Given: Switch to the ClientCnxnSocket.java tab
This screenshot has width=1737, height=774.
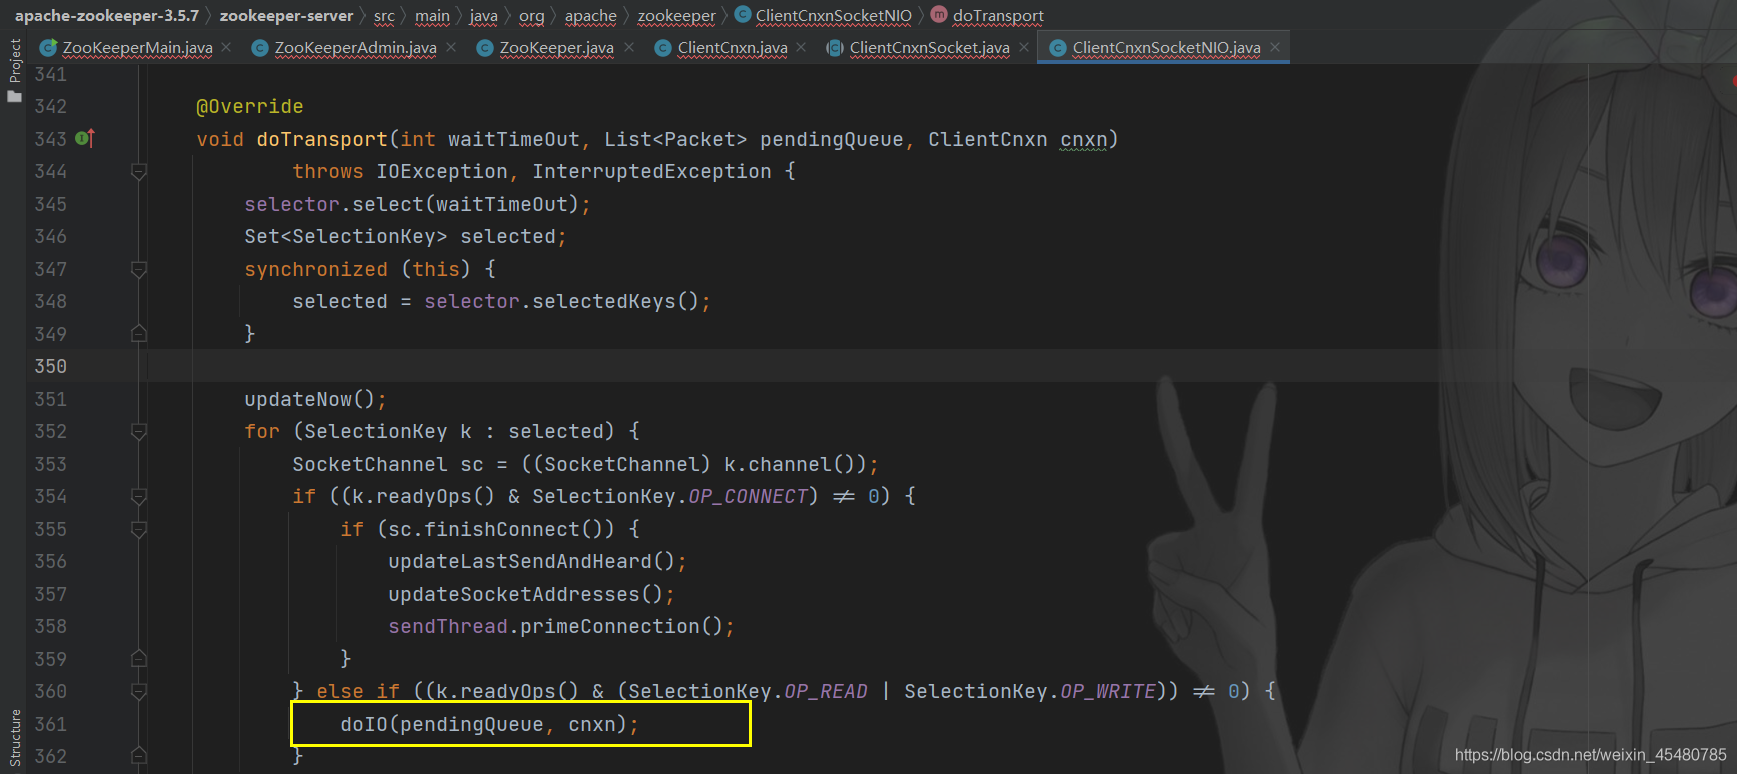Looking at the screenshot, I should pos(929,47).
